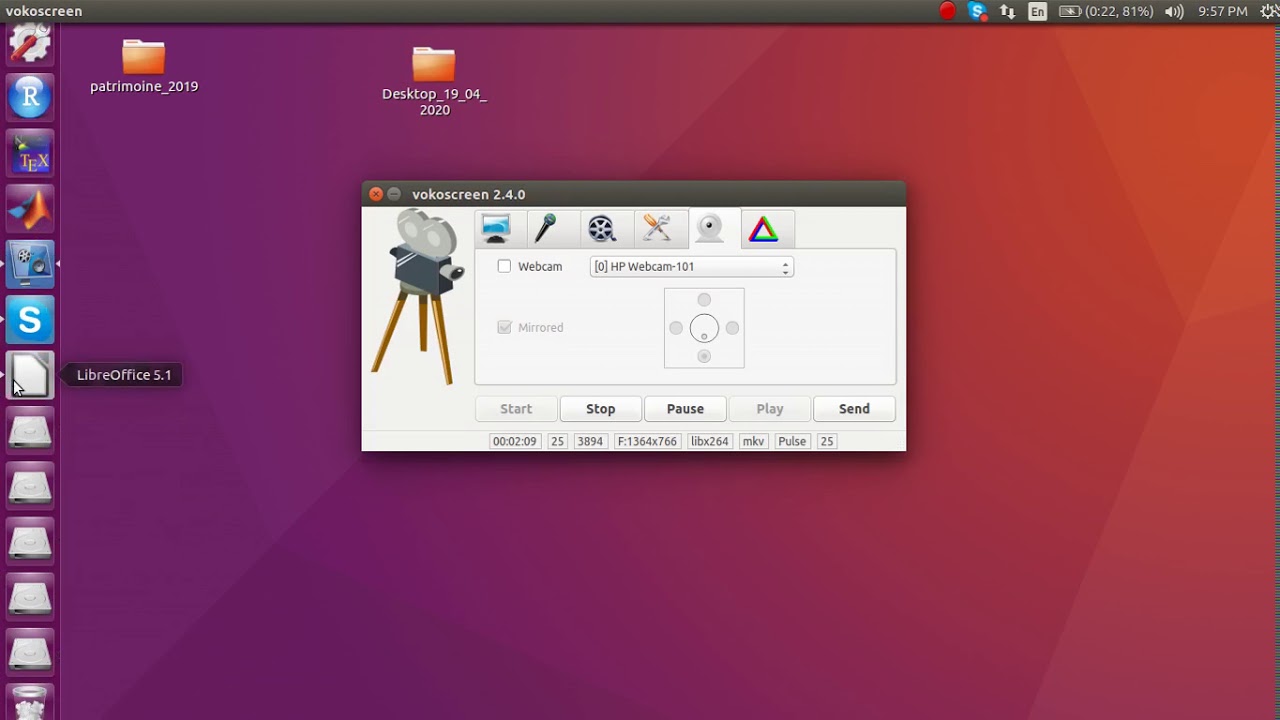Click the vokoscreen launcher in the dock

30,265
